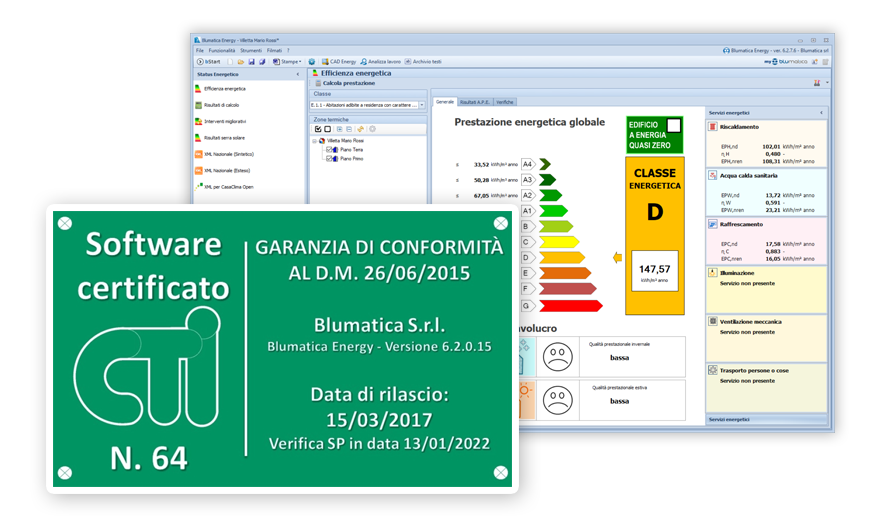Toggle the Piano Primo checkbox

point(329,159)
